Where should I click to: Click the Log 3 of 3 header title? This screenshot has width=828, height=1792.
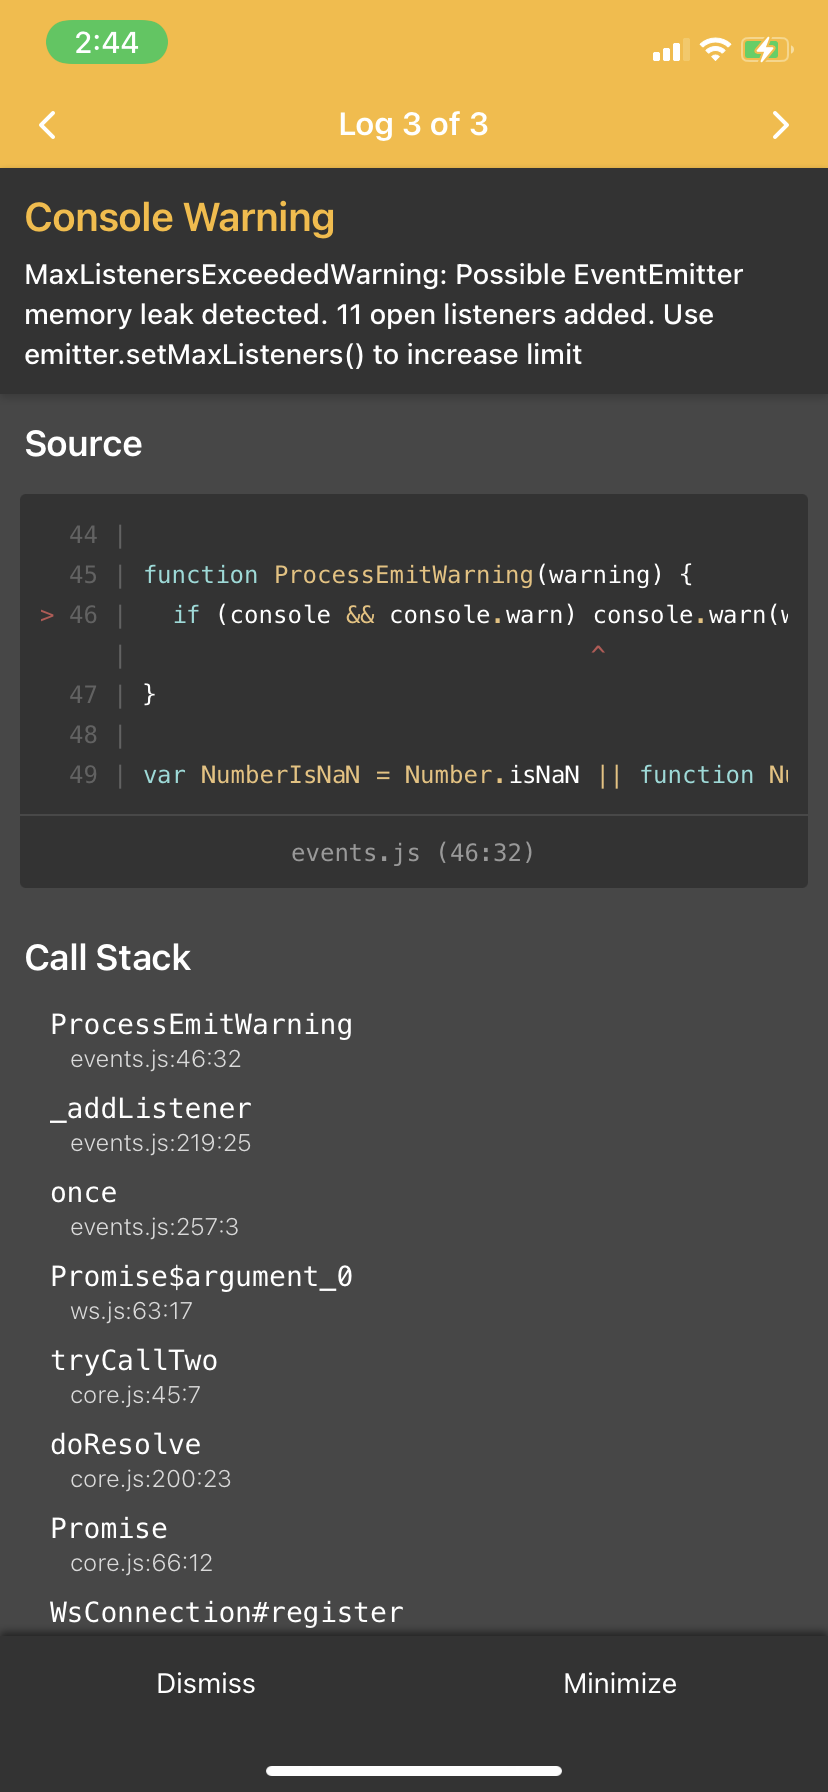click(414, 124)
